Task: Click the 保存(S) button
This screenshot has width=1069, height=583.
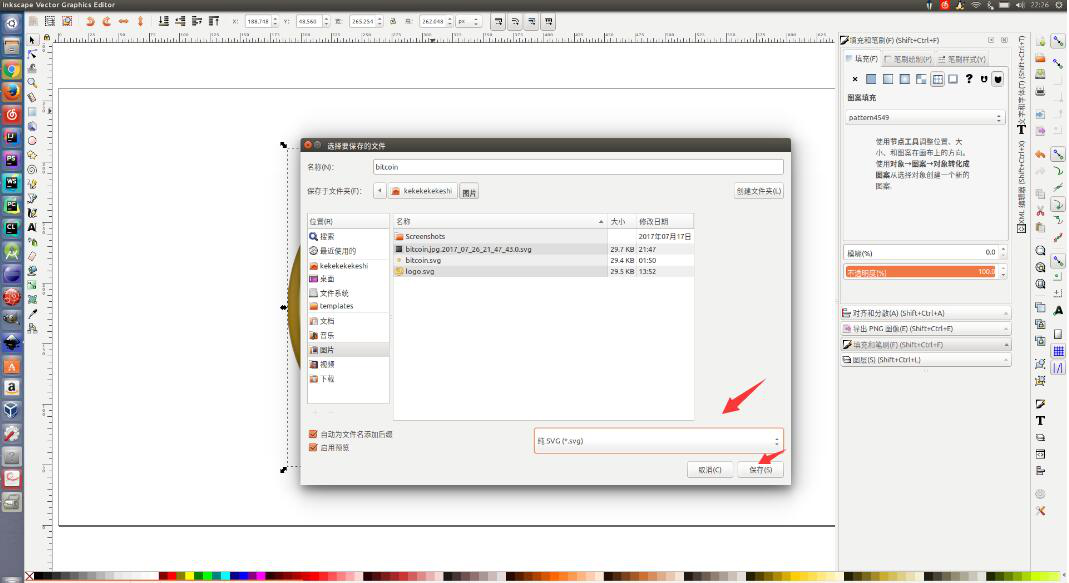Action: (760, 469)
